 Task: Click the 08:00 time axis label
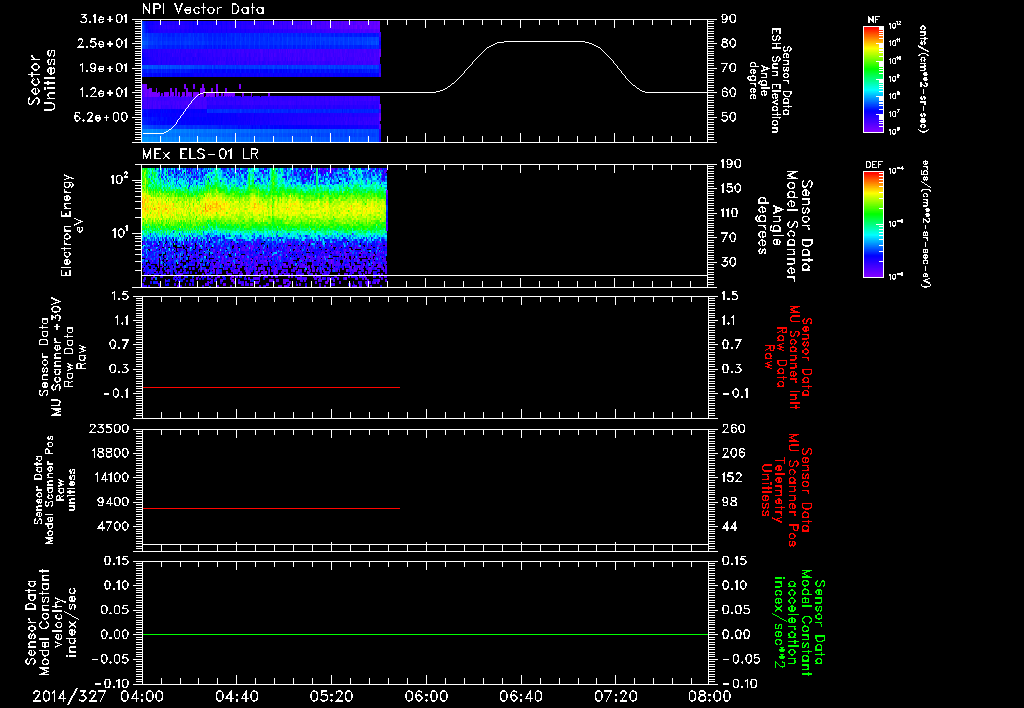tap(709, 696)
